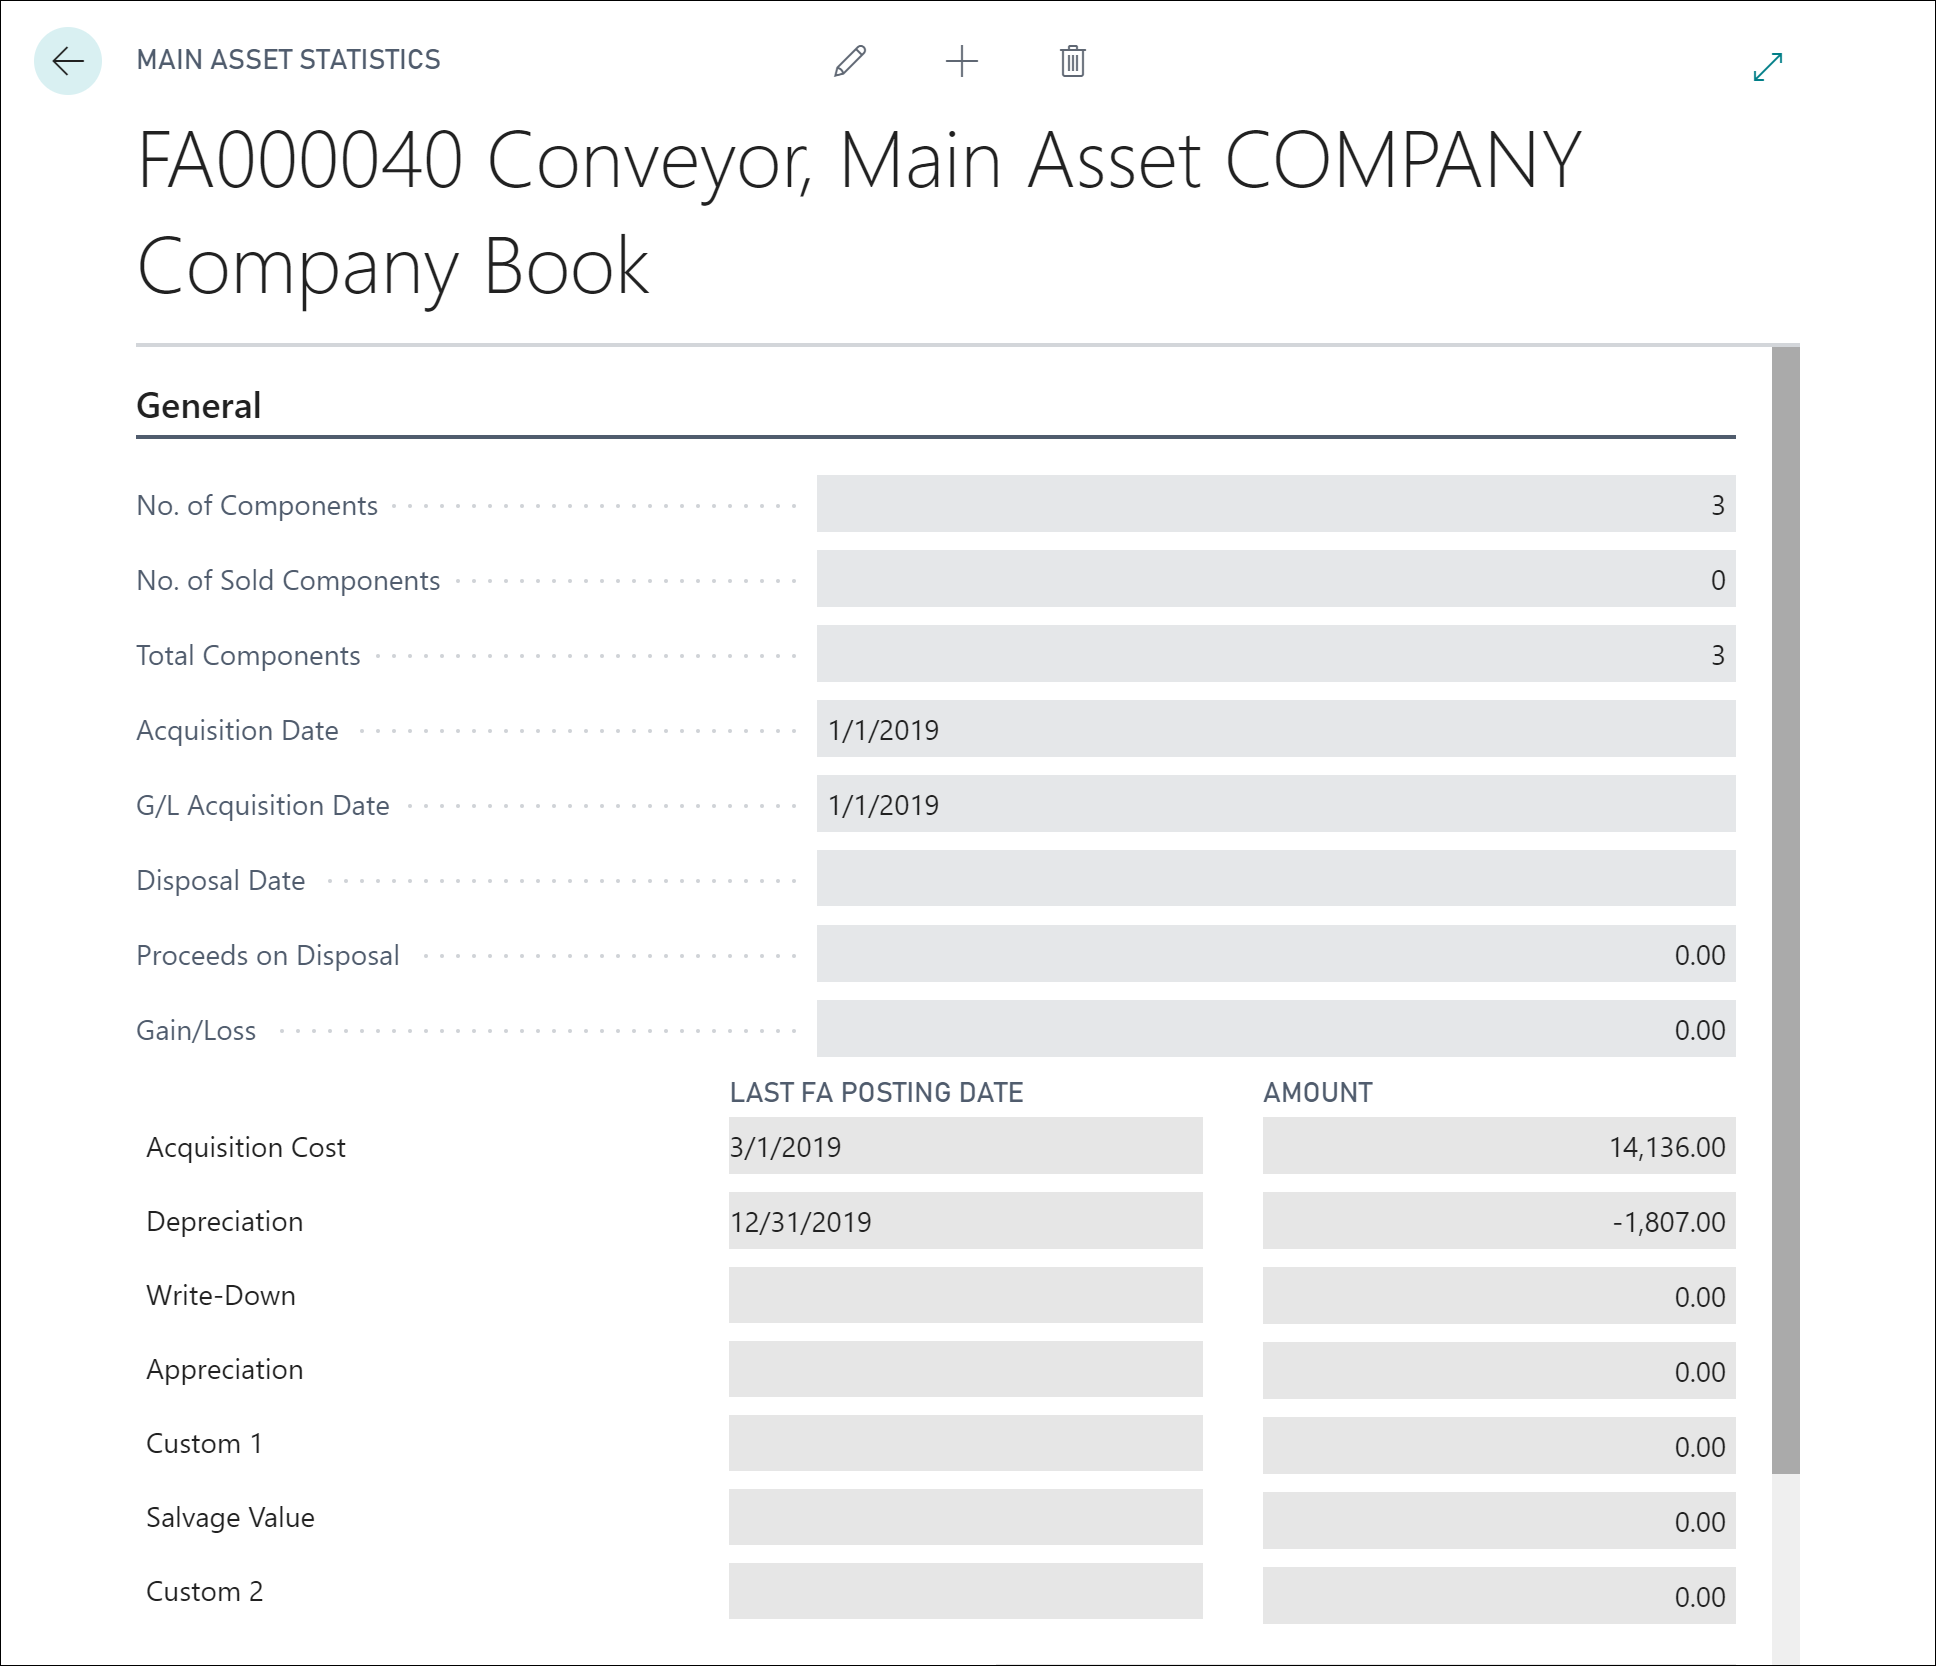Click the Custom 2 posting date field

(965, 1591)
